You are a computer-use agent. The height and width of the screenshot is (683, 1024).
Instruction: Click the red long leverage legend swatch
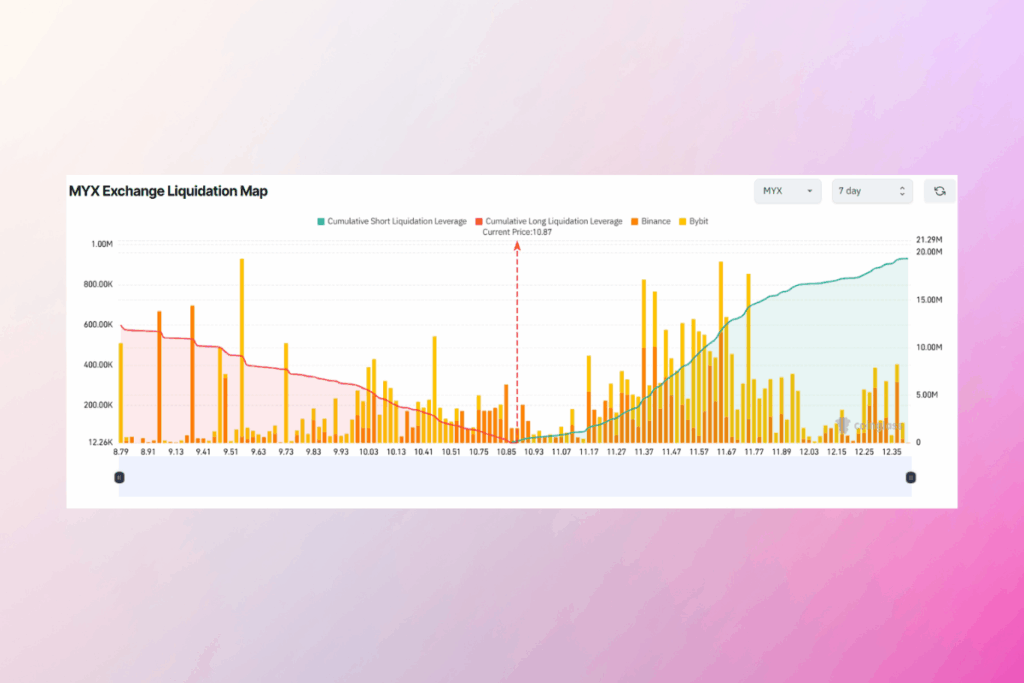coord(479,221)
